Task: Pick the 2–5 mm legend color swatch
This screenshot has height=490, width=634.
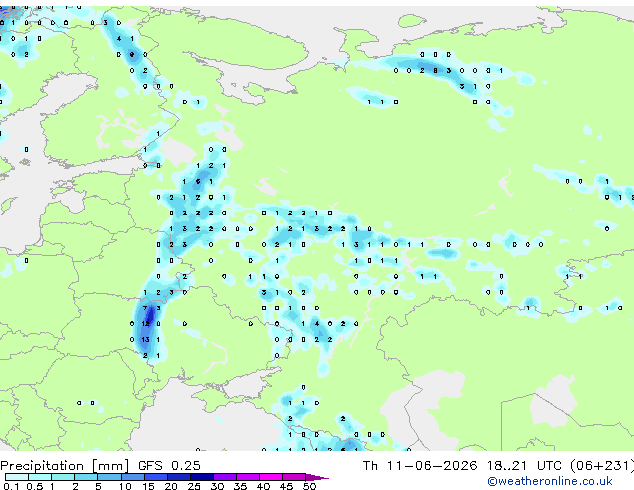Action: [x=86, y=477]
